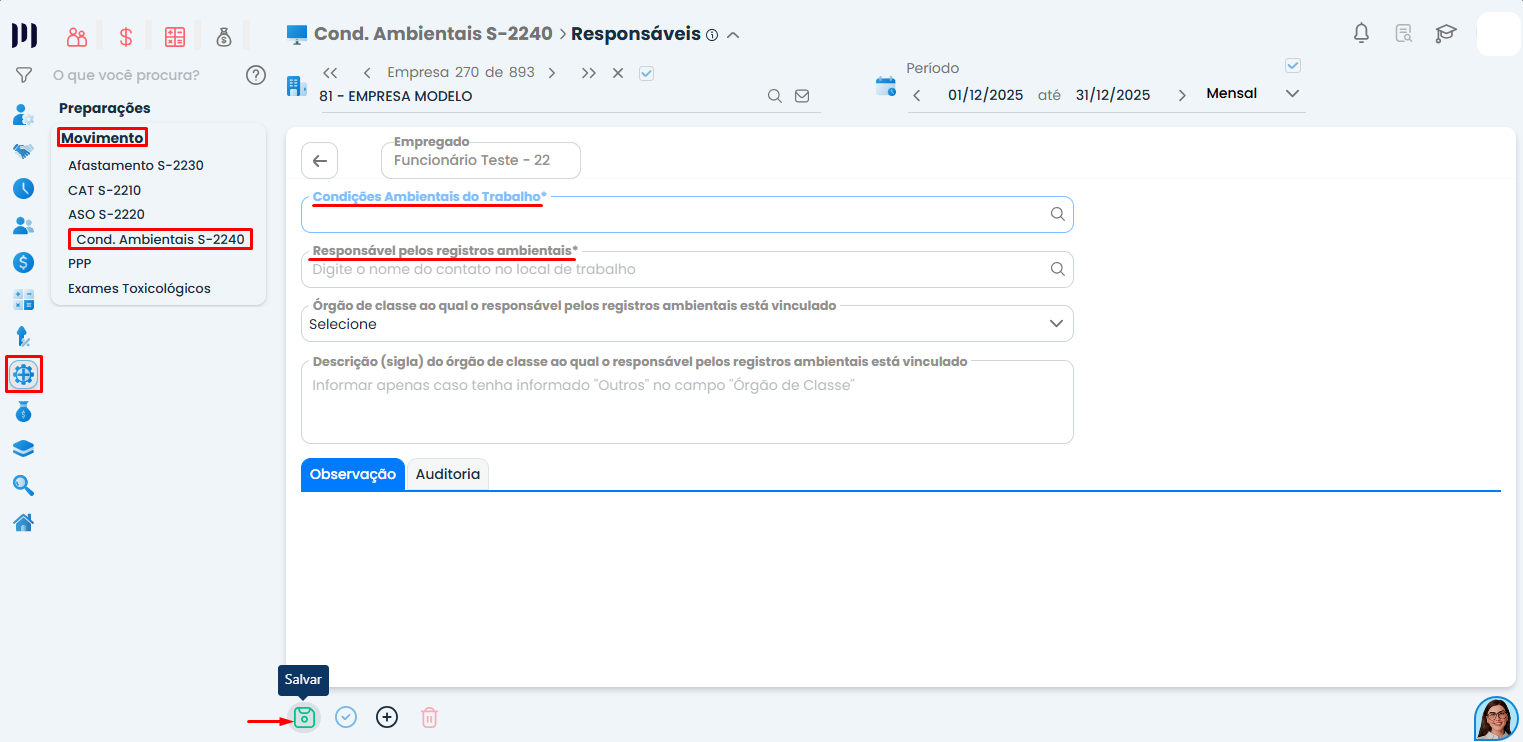Go to home icon in sidebar
Viewport: 1523px width, 742px height.
coord(23,522)
